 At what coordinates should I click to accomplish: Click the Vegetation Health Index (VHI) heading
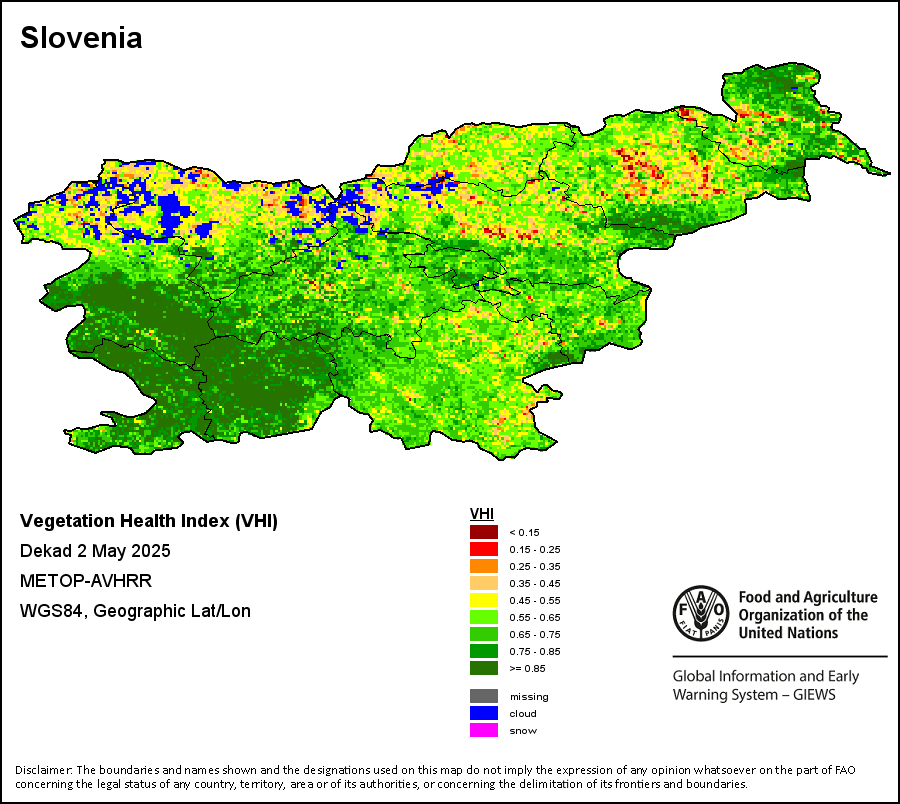(x=149, y=521)
